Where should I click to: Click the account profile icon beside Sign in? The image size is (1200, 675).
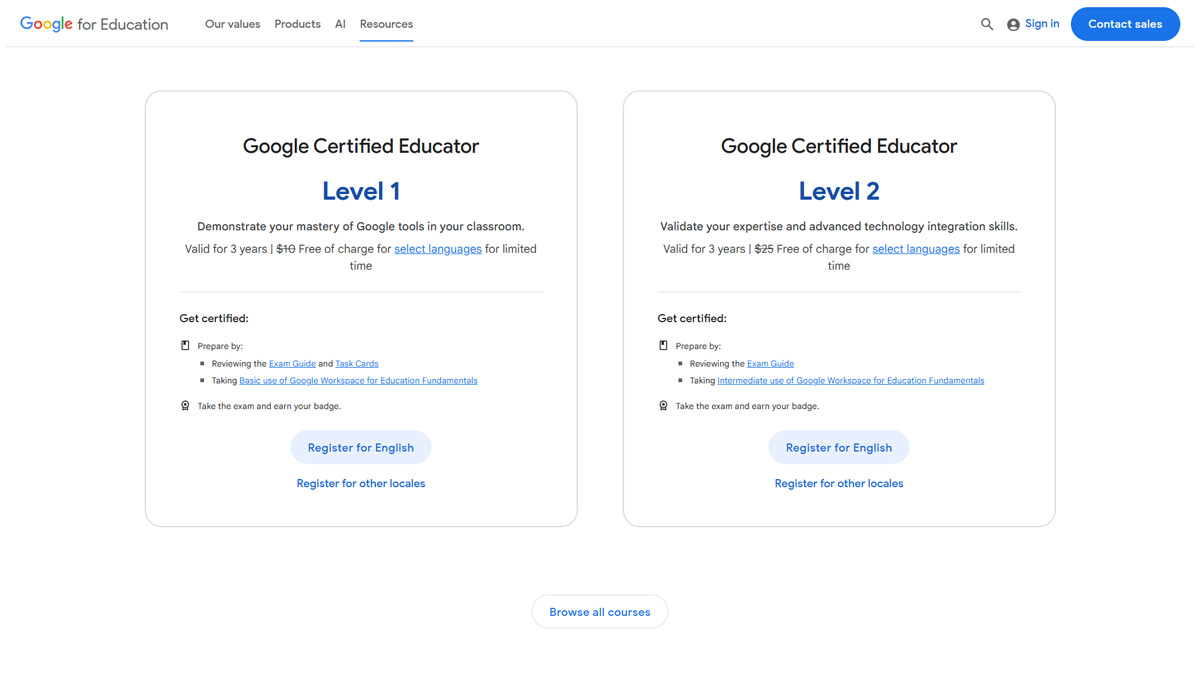click(1013, 23)
